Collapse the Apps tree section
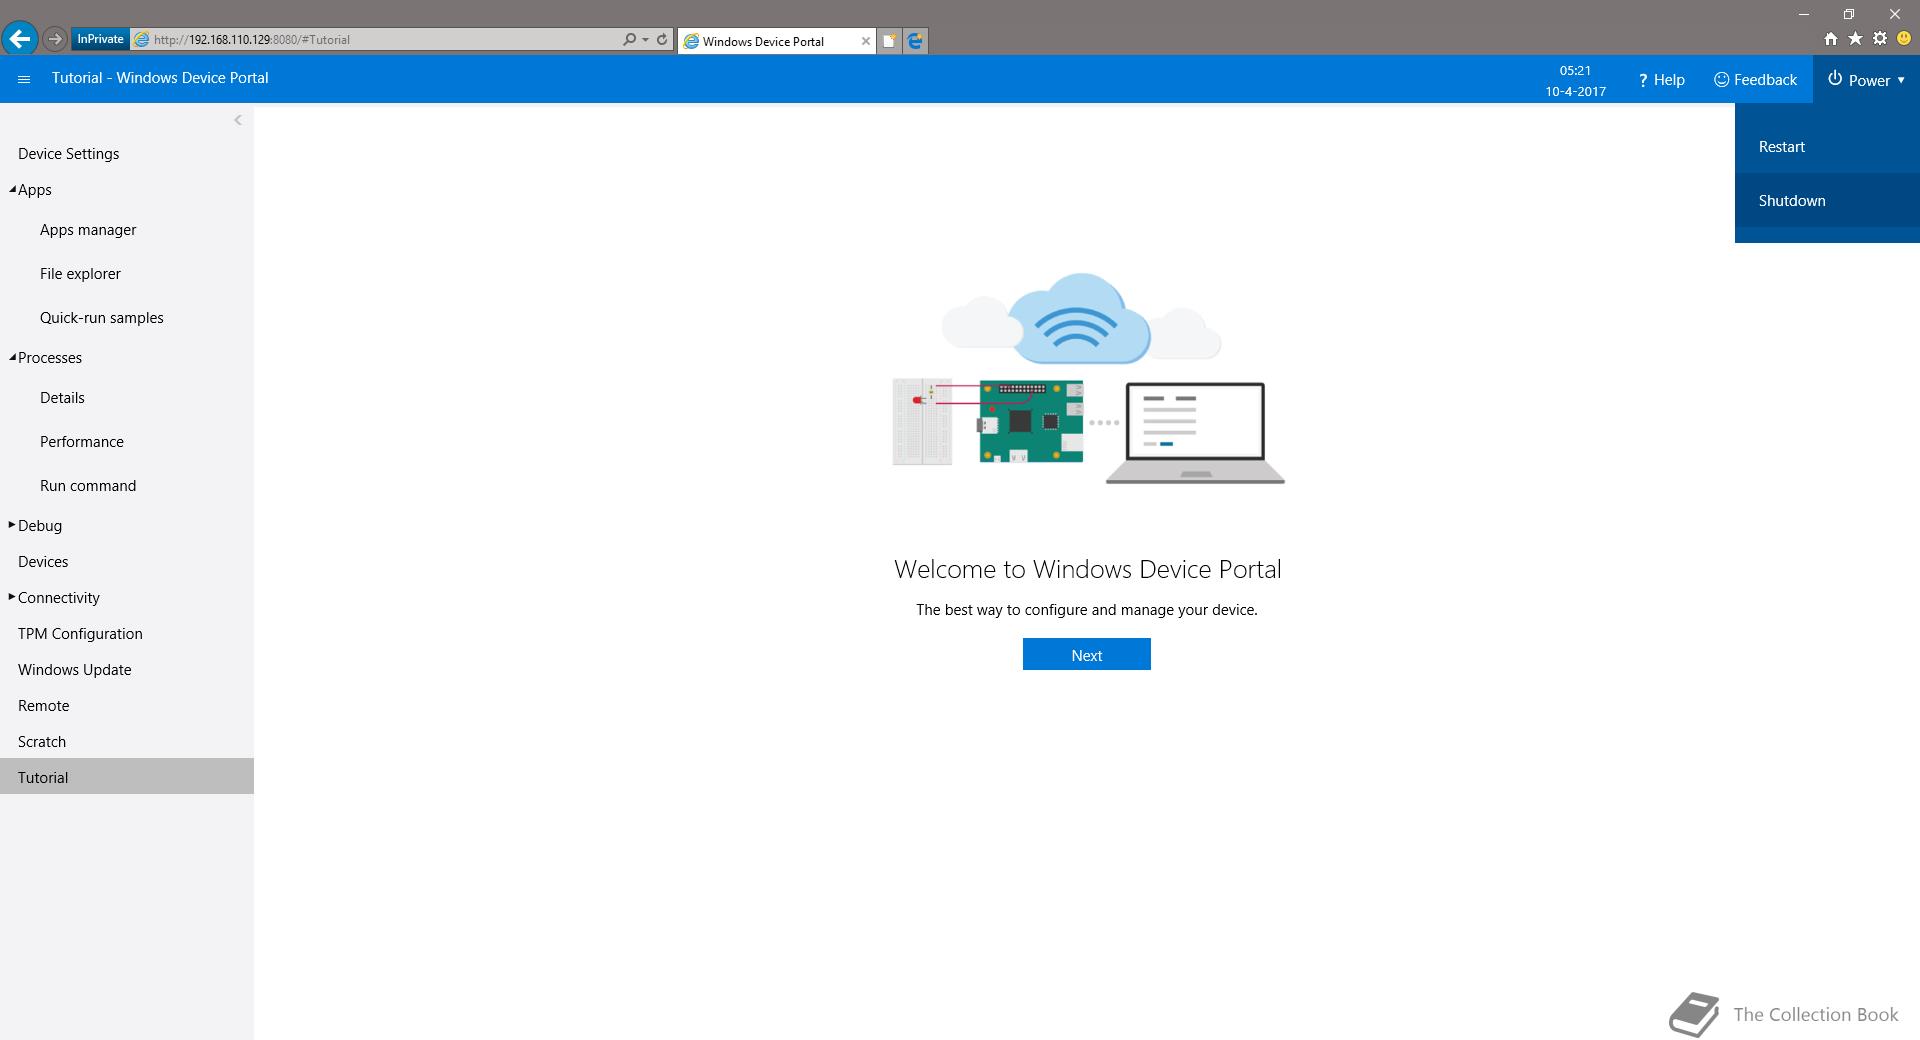The width and height of the screenshot is (1920, 1040). tap(12, 189)
